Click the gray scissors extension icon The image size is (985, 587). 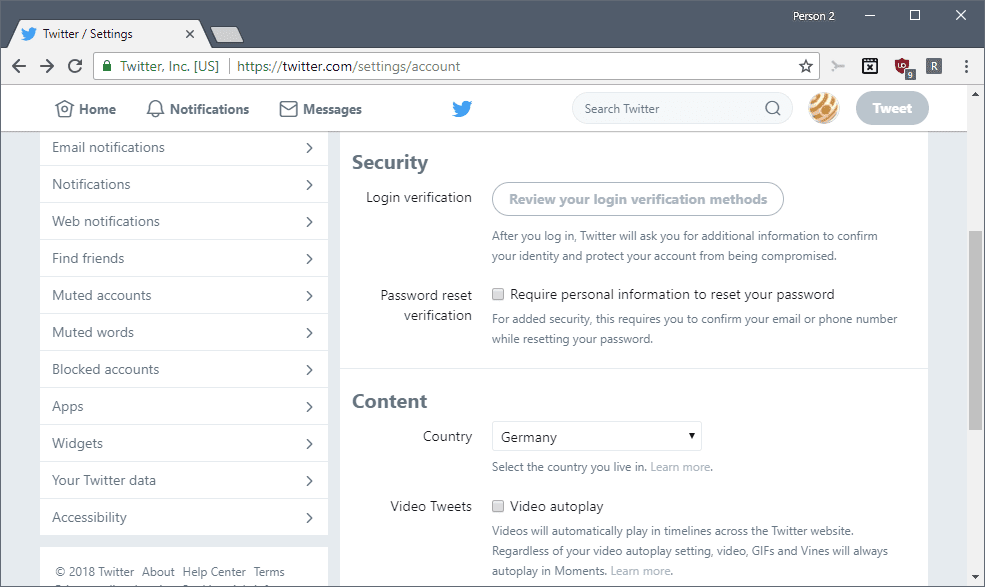tap(837, 66)
